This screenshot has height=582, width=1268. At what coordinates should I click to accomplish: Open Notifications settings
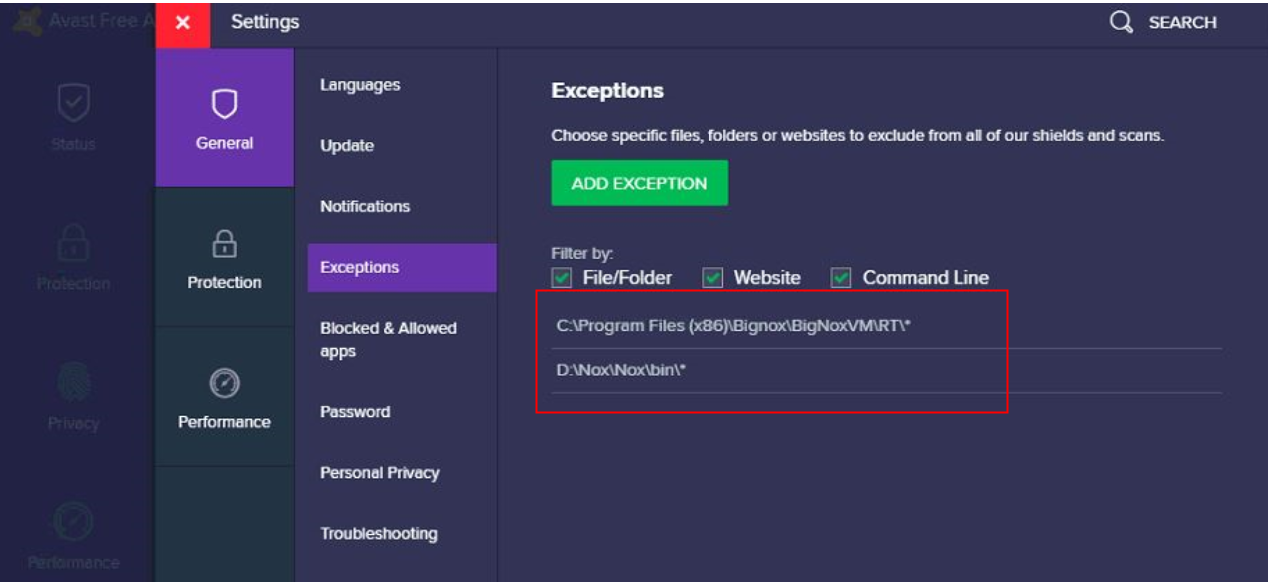[365, 206]
